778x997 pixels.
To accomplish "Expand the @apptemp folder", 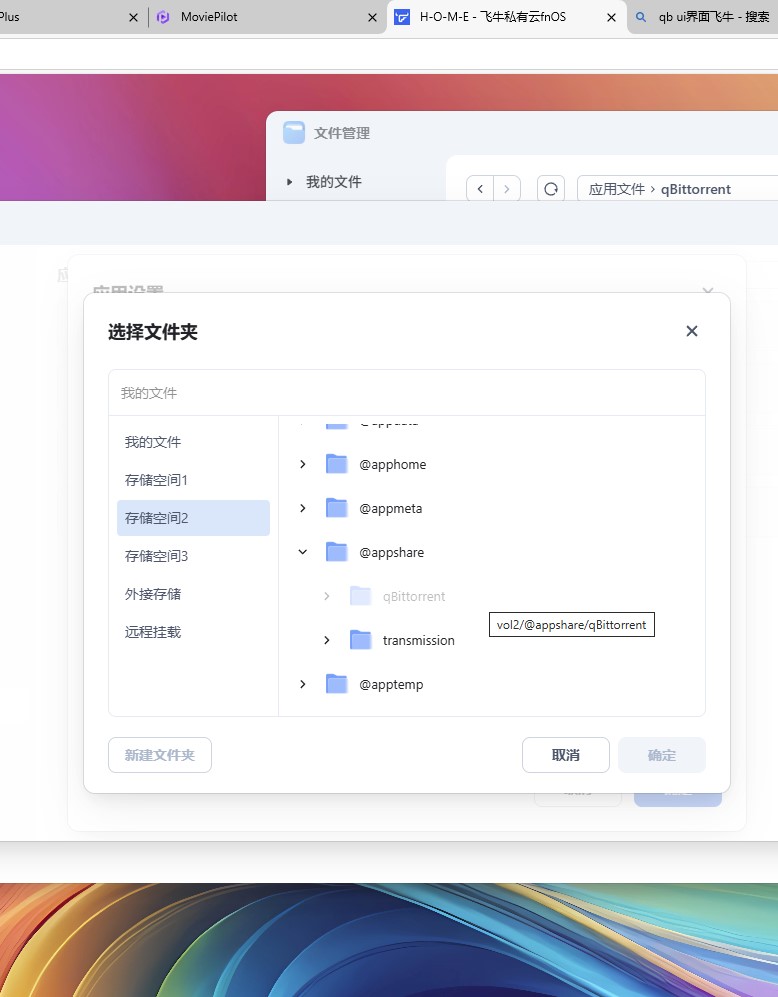I will (303, 684).
